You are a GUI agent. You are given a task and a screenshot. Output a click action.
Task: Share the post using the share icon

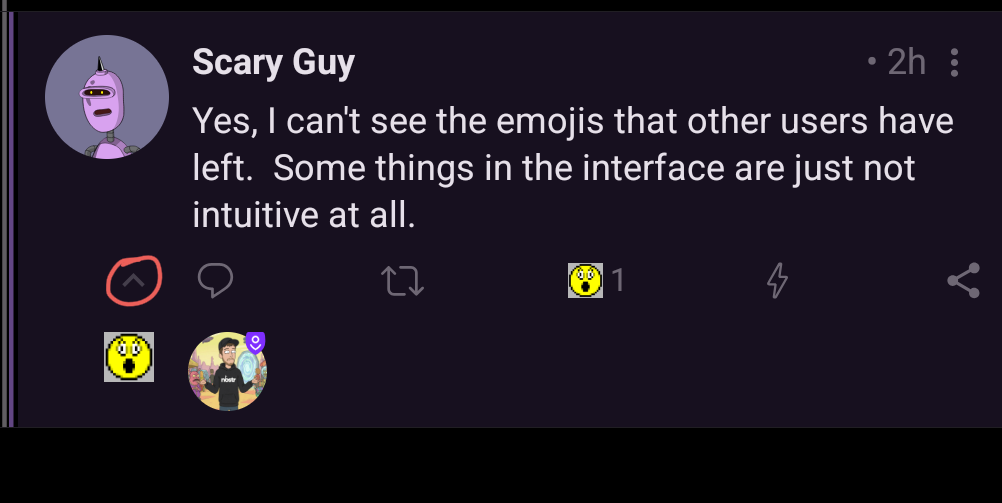coord(962,282)
